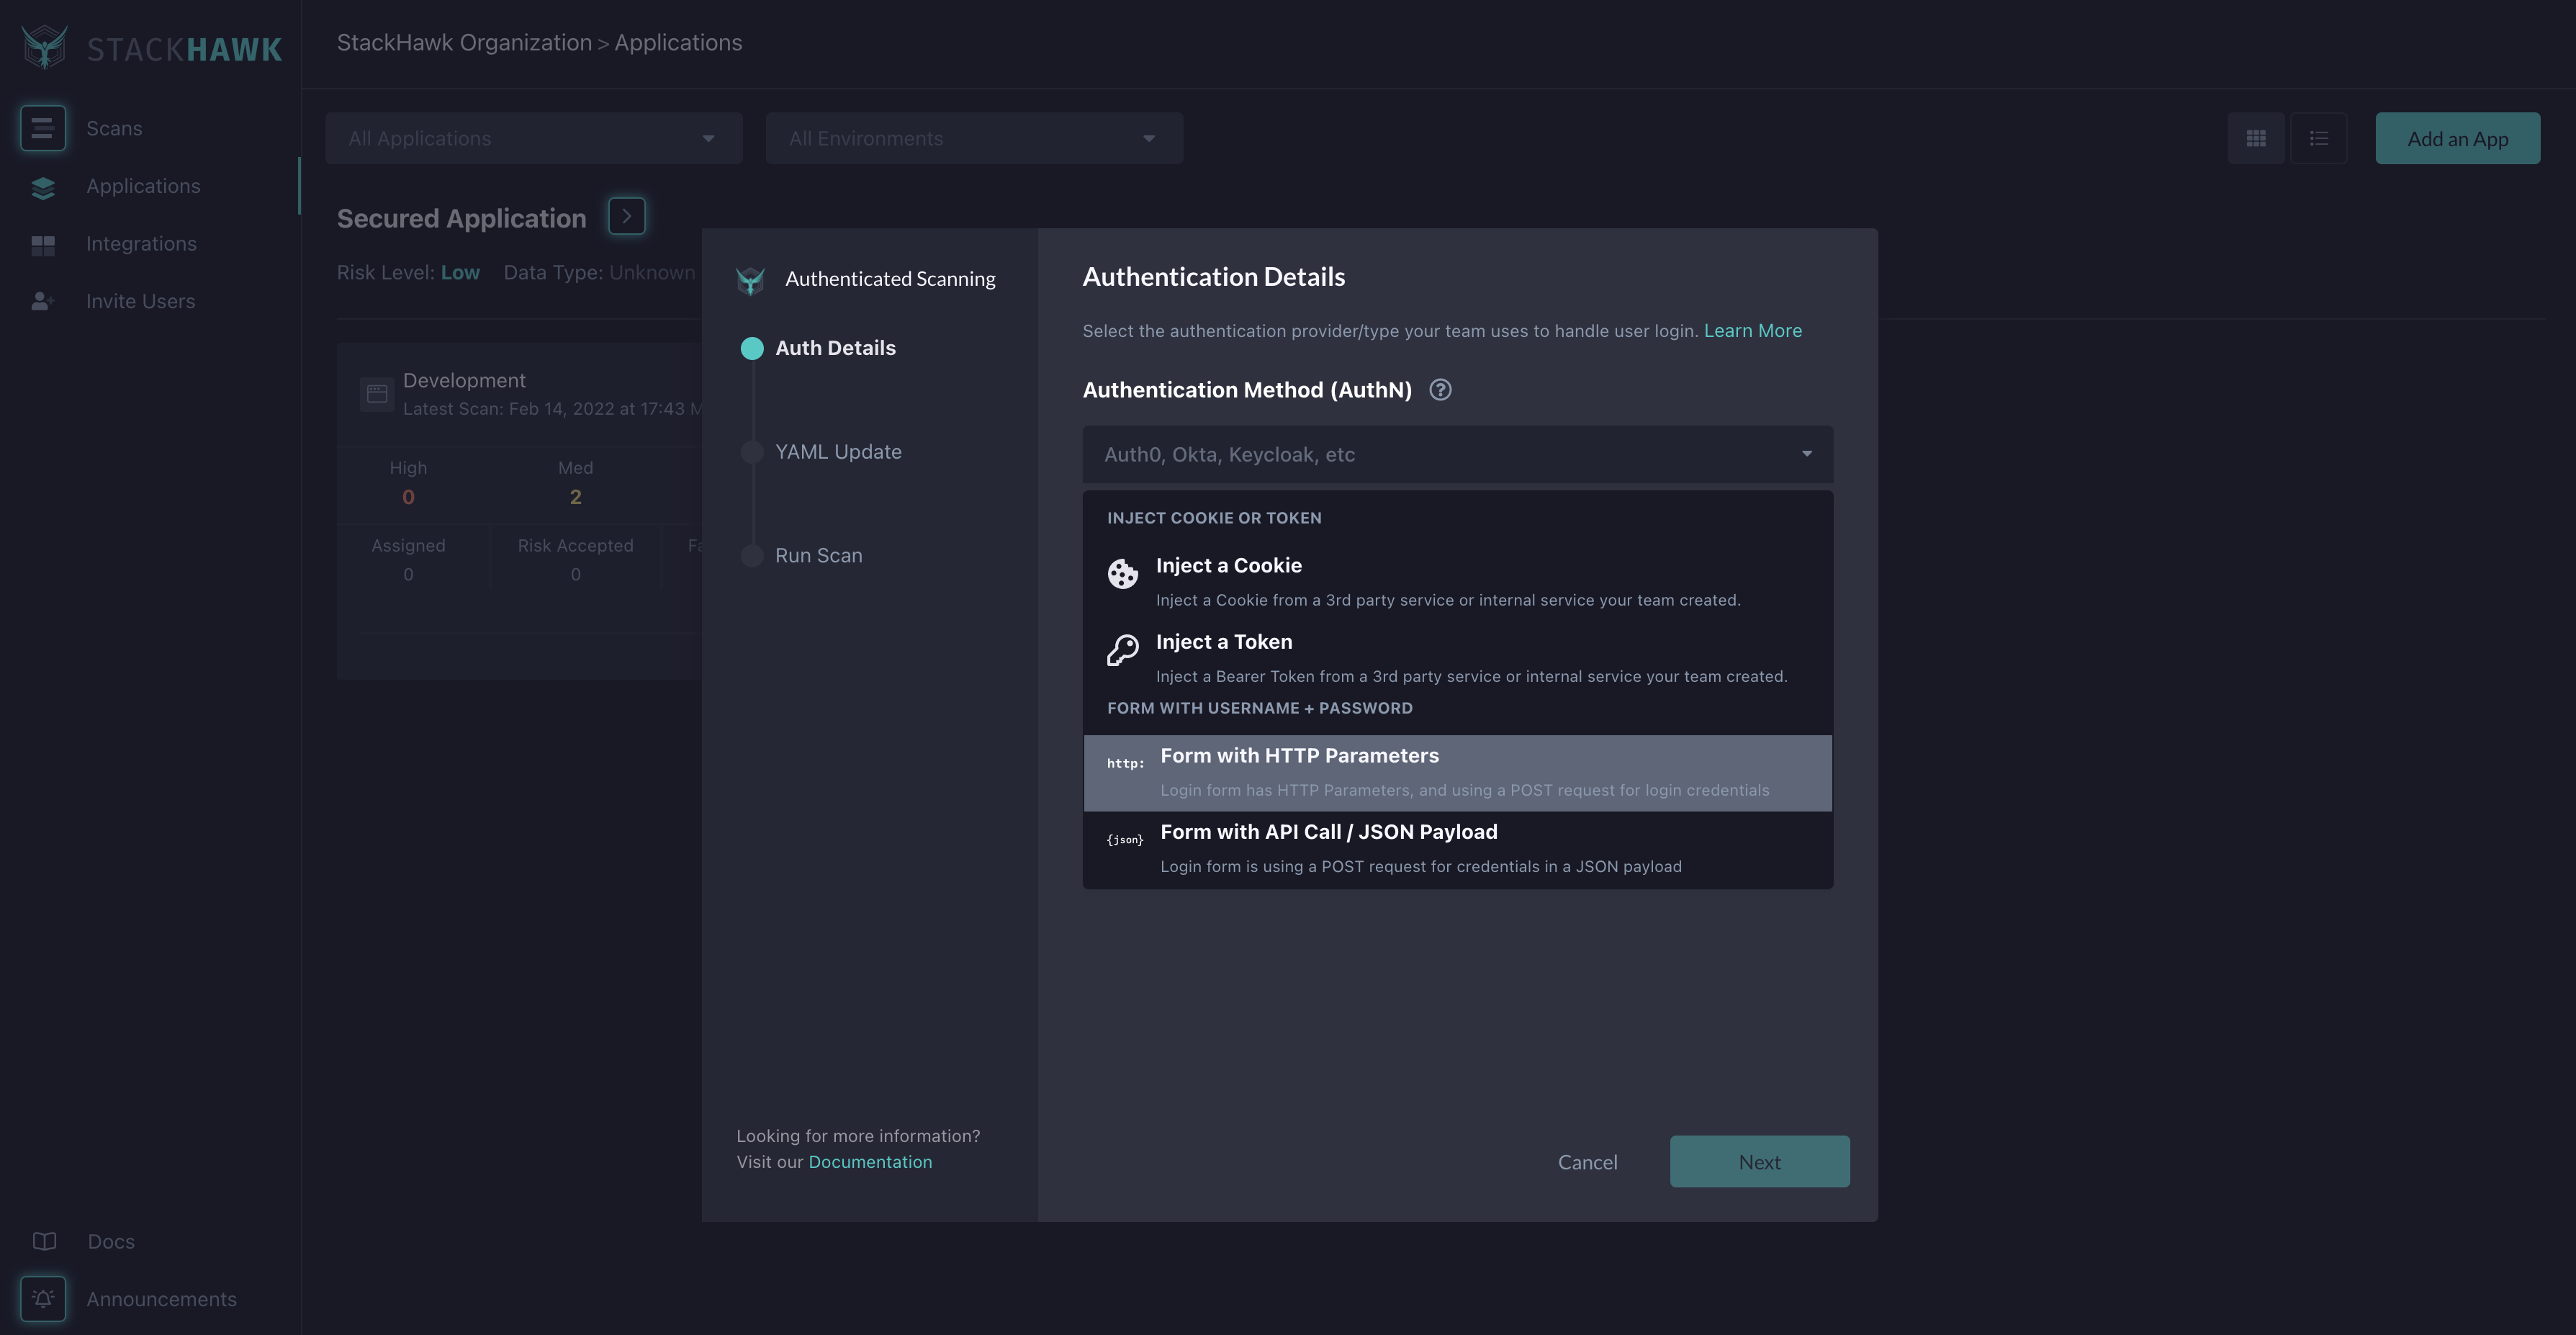Click the Cancel button
This screenshot has width=2576, height=1335.
pyautogui.click(x=1587, y=1162)
